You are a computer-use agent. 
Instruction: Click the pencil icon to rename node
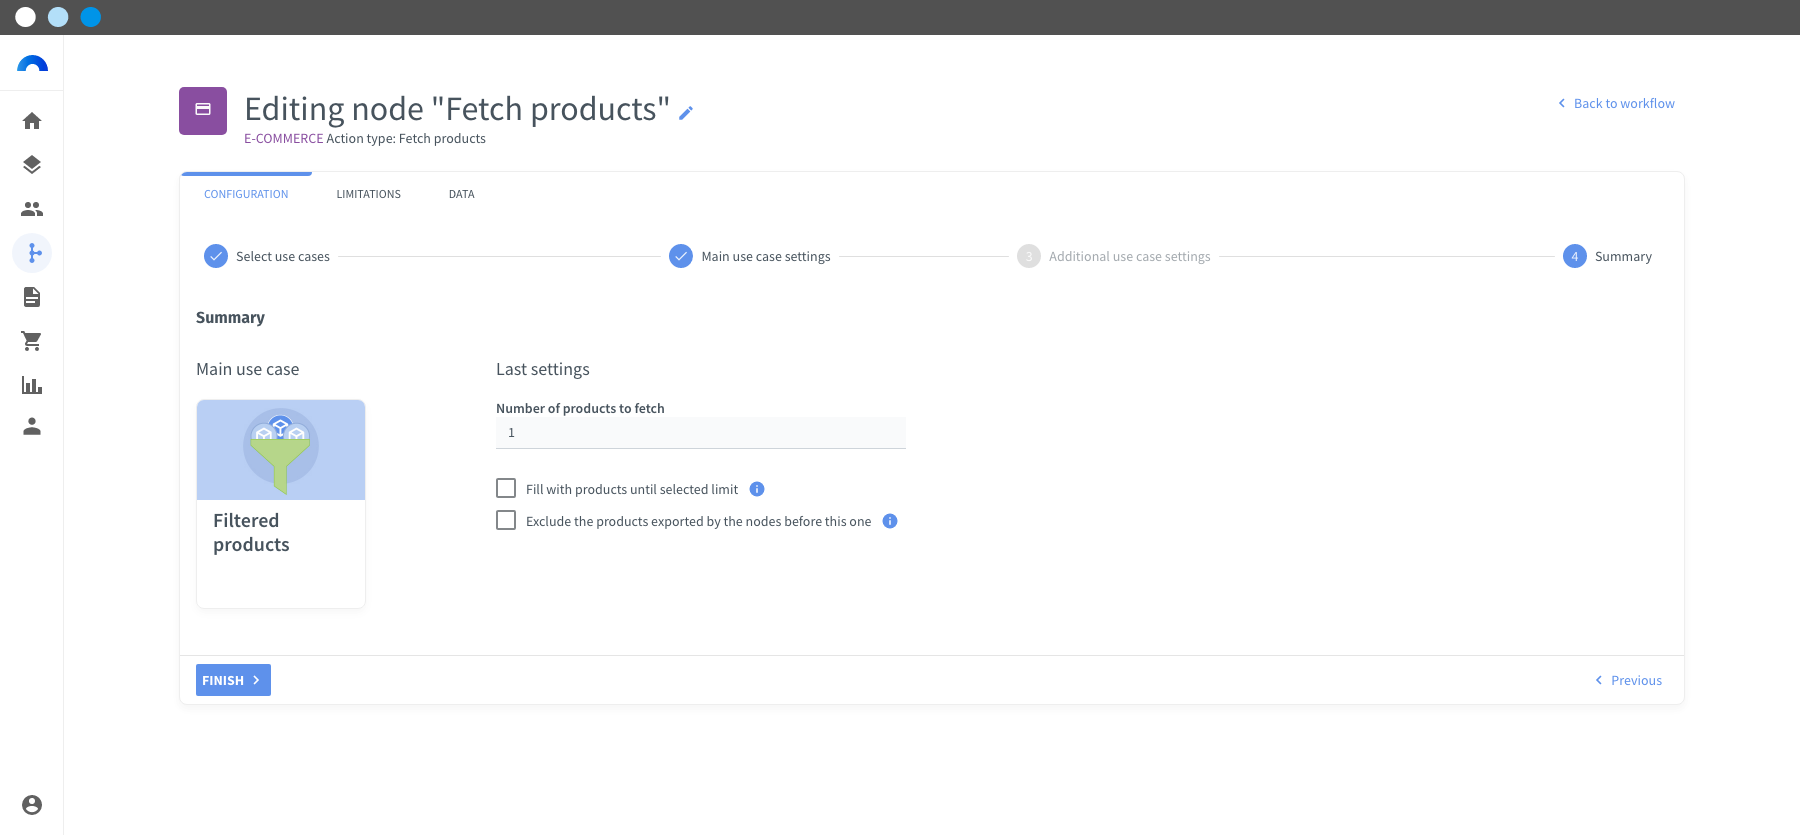point(686,113)
